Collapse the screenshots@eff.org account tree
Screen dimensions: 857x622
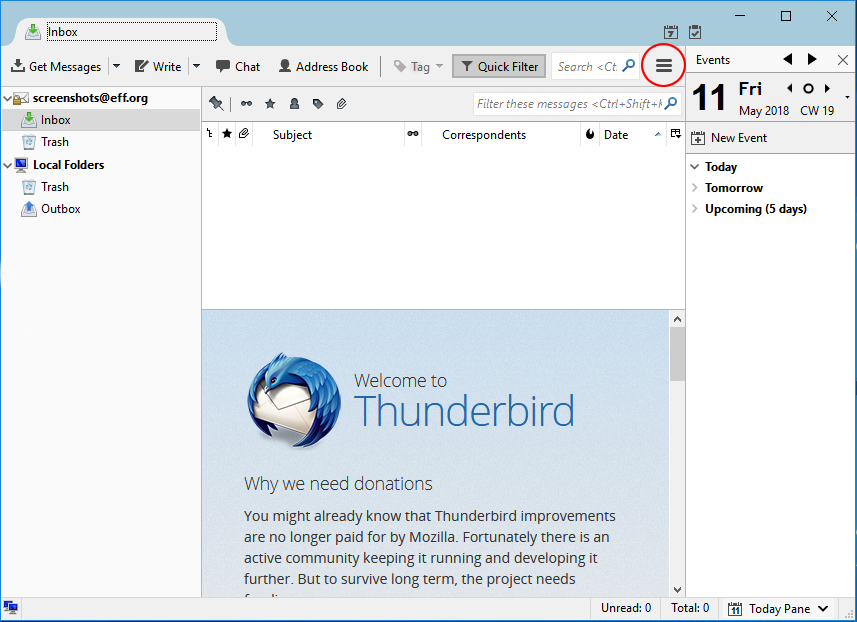[x=7, y=98]
